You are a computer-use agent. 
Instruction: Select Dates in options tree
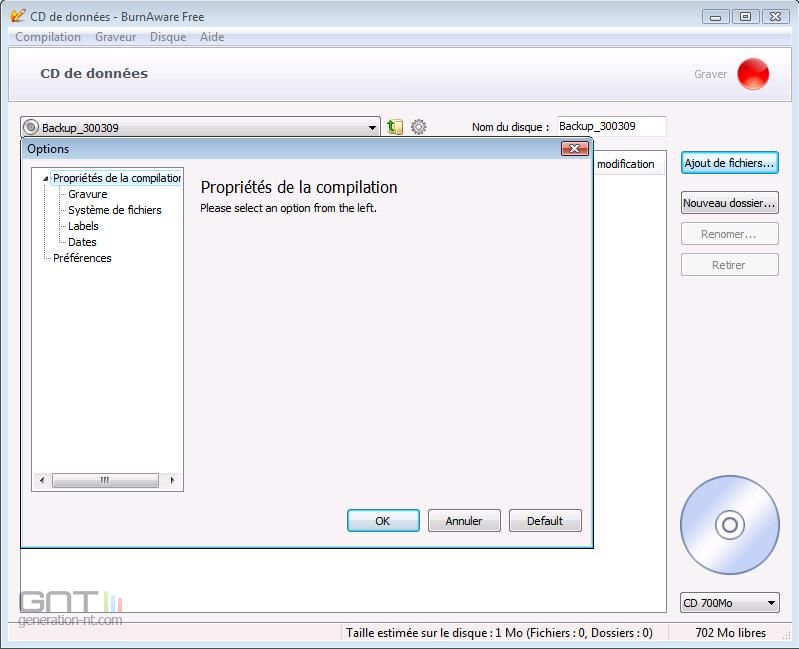82,242
